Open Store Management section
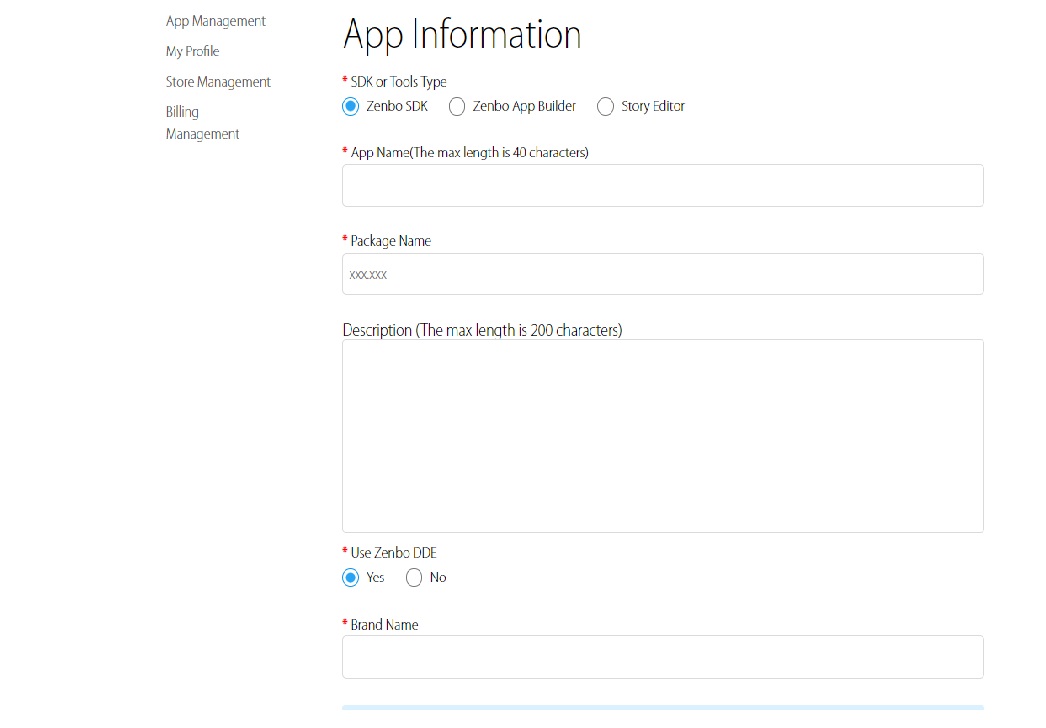Viewport: 1046px width, 728px height. tap(218, 82)
